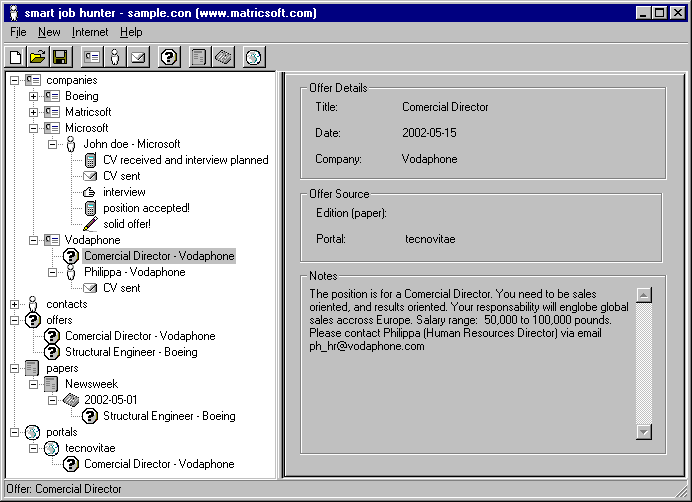The width and height of the screenshot is (692, 502).
Task: Open the New menu
Action: pos(49,32)
